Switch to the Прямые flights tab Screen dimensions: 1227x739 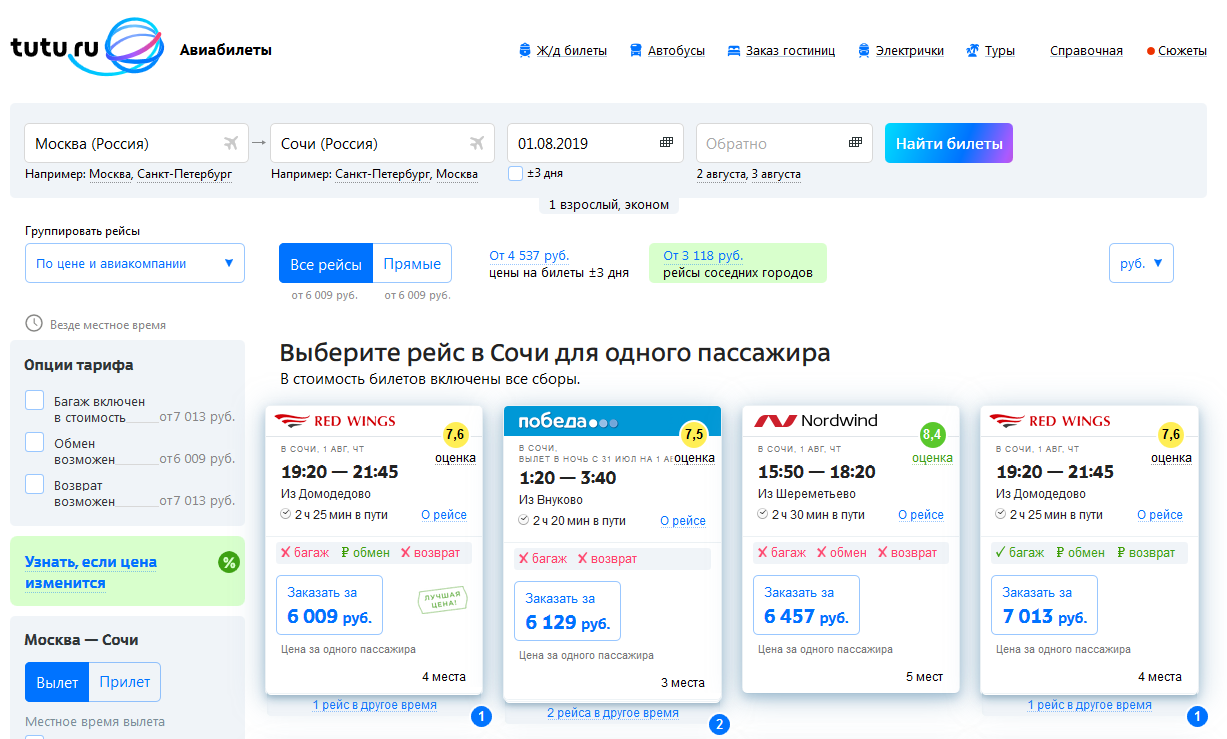click(x=412, y=264)
